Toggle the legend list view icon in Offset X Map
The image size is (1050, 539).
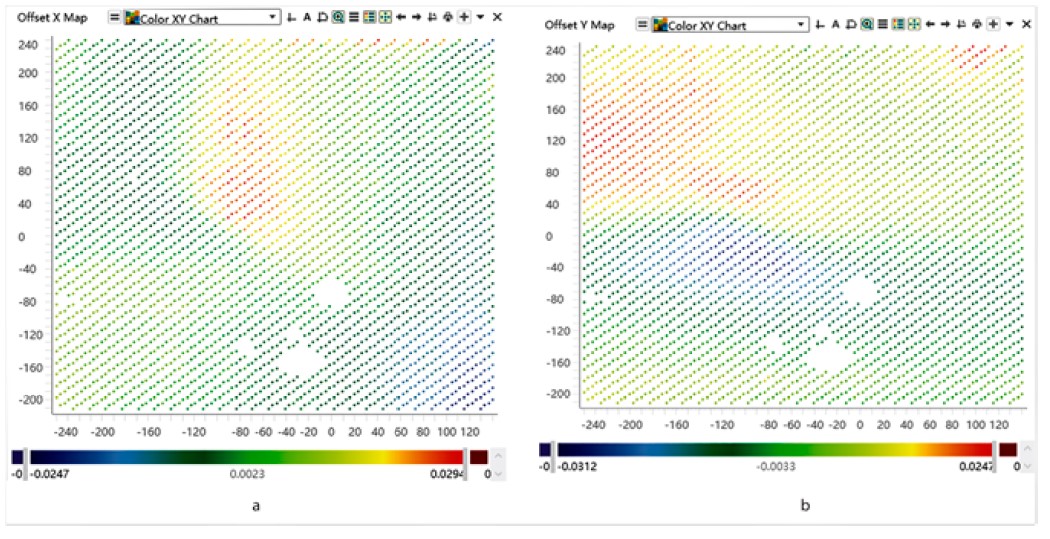[369, 17]
